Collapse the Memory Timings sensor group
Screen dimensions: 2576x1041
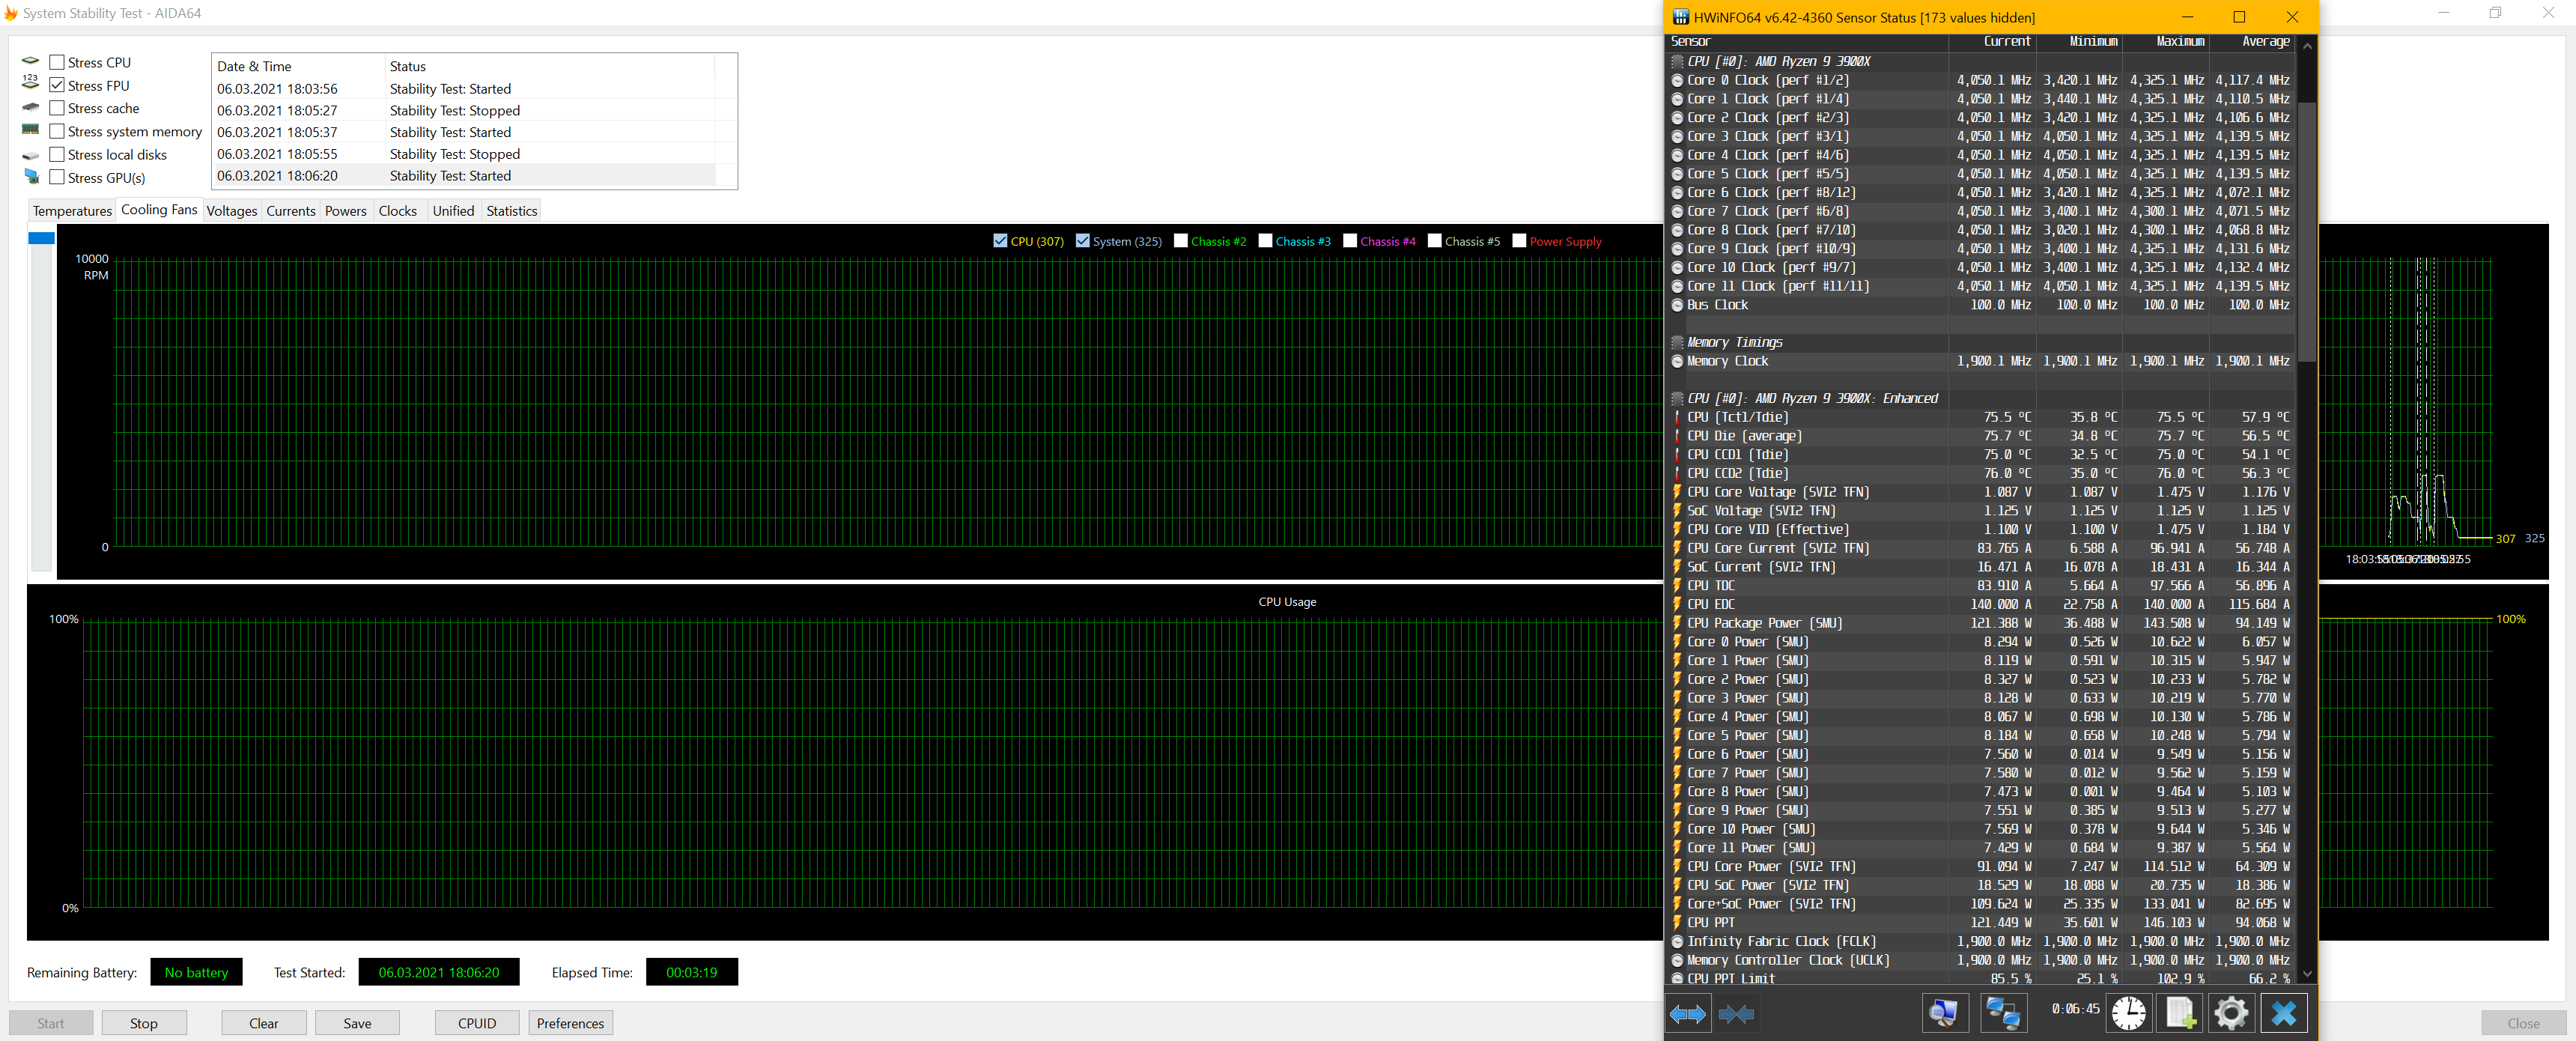pyautogui.click(x=1677, y=342)
